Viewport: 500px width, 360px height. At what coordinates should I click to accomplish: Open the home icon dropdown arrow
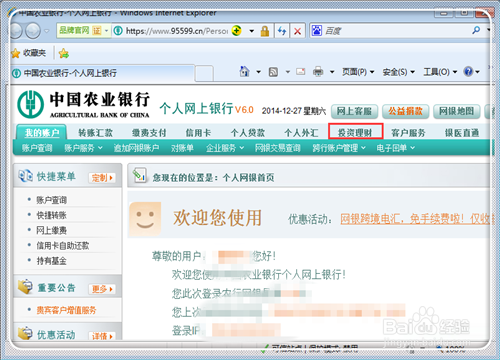(x=258, y=72)
